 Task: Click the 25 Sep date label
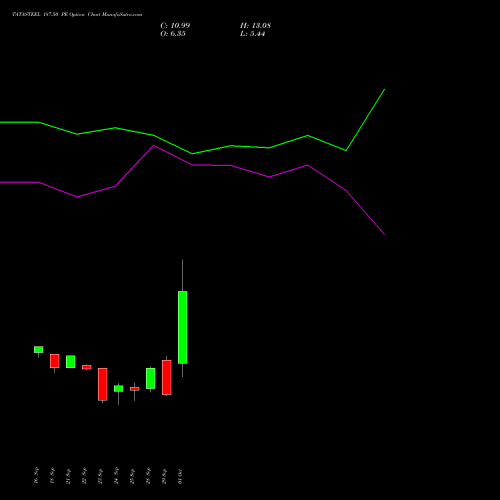click(x=132, y=476)
